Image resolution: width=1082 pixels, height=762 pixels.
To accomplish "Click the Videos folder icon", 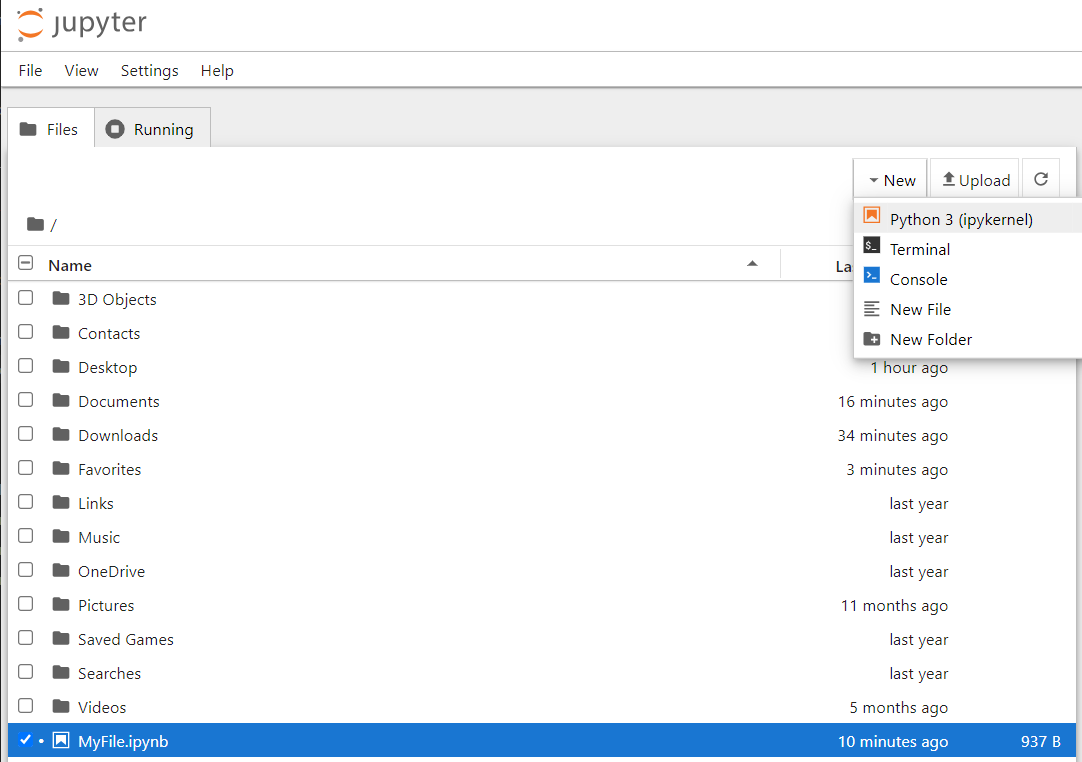I will [61, 705].
